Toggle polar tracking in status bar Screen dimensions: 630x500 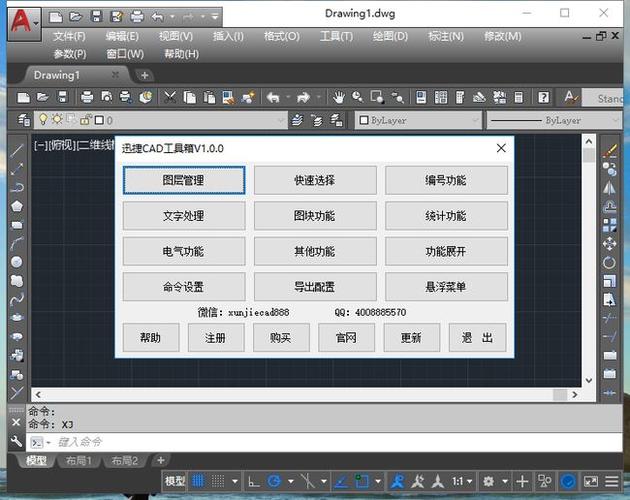point(274,481)
